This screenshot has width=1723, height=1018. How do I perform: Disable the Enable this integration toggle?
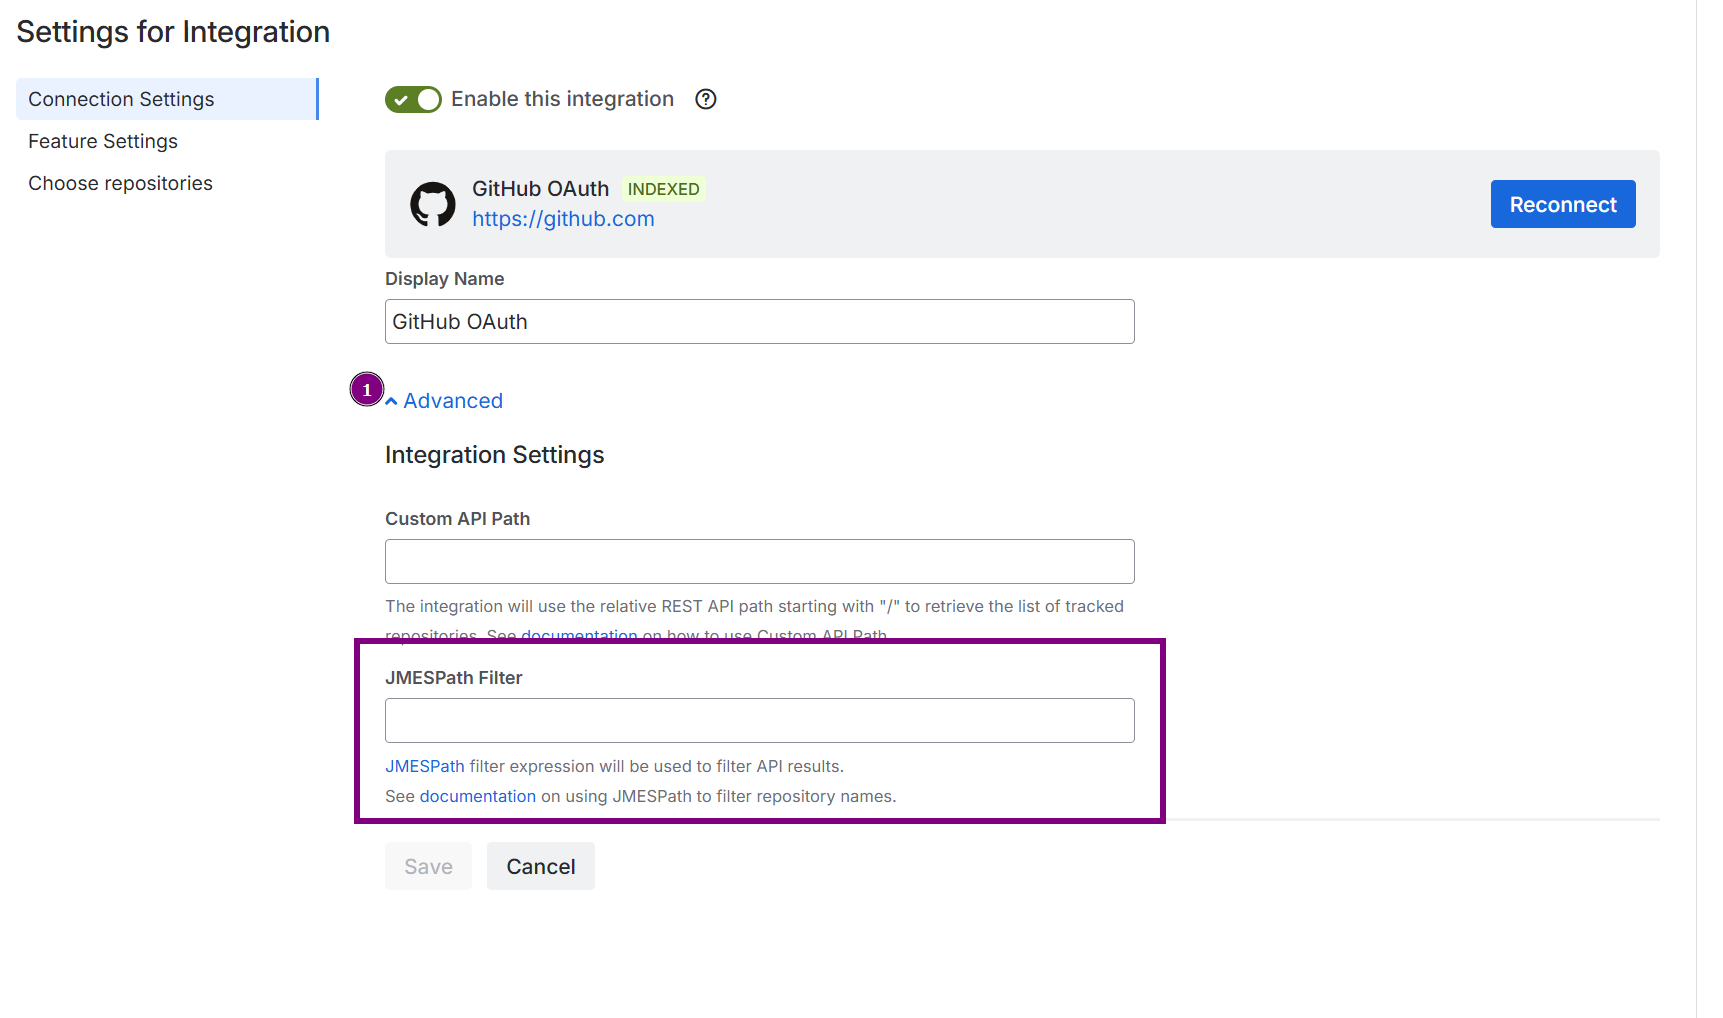pyautogui.click(x=413, y=99)
